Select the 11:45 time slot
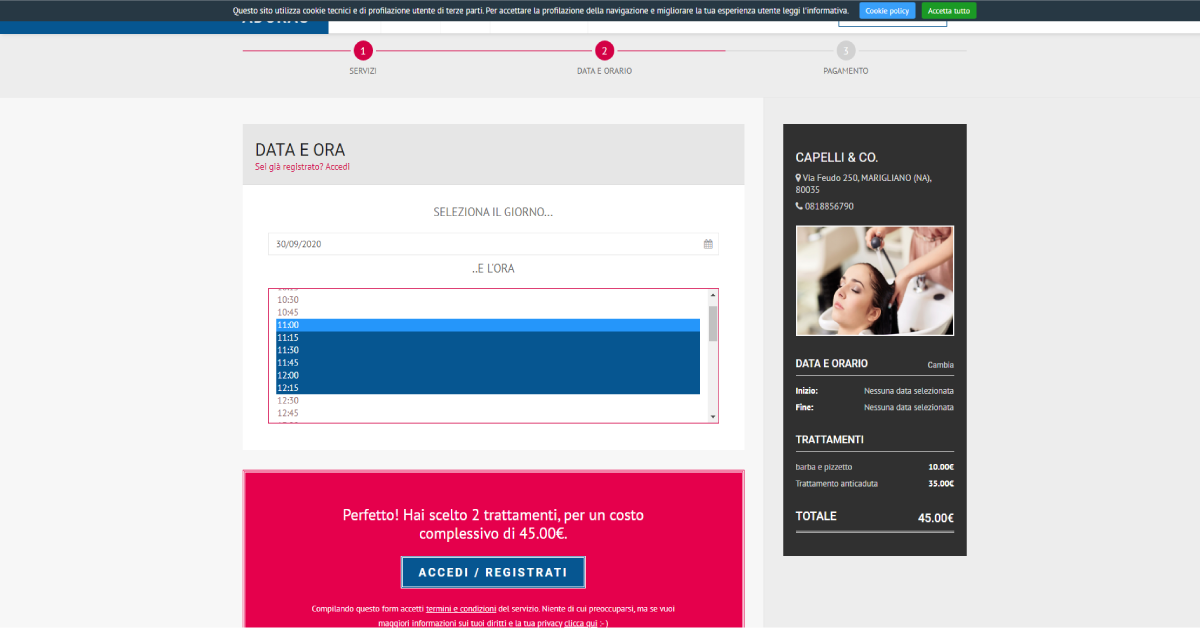The height and width of the screenshot is (628, 1200). tap(488, 363)
